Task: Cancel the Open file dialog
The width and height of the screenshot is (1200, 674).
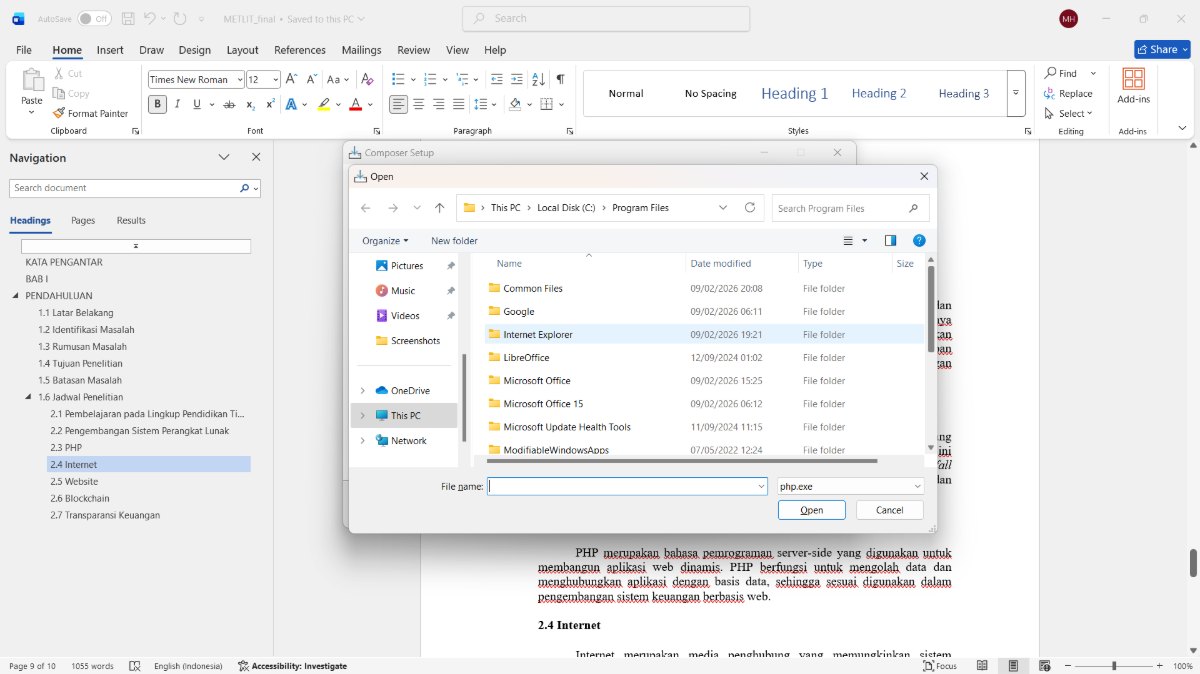Action: 890,510
